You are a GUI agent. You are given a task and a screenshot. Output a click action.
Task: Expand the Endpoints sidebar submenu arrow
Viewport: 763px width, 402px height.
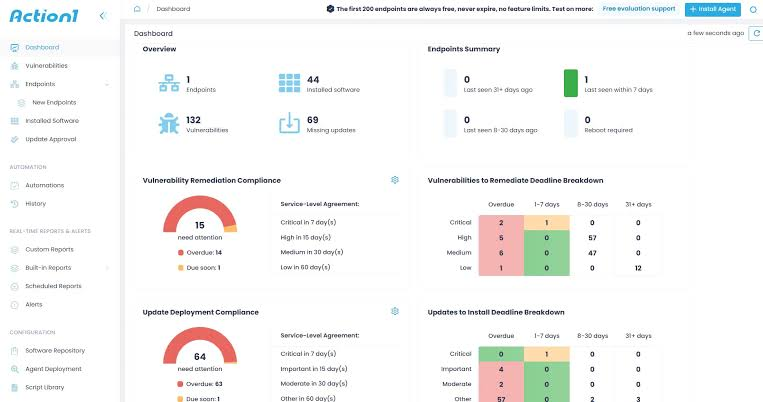tap(107, 85)
